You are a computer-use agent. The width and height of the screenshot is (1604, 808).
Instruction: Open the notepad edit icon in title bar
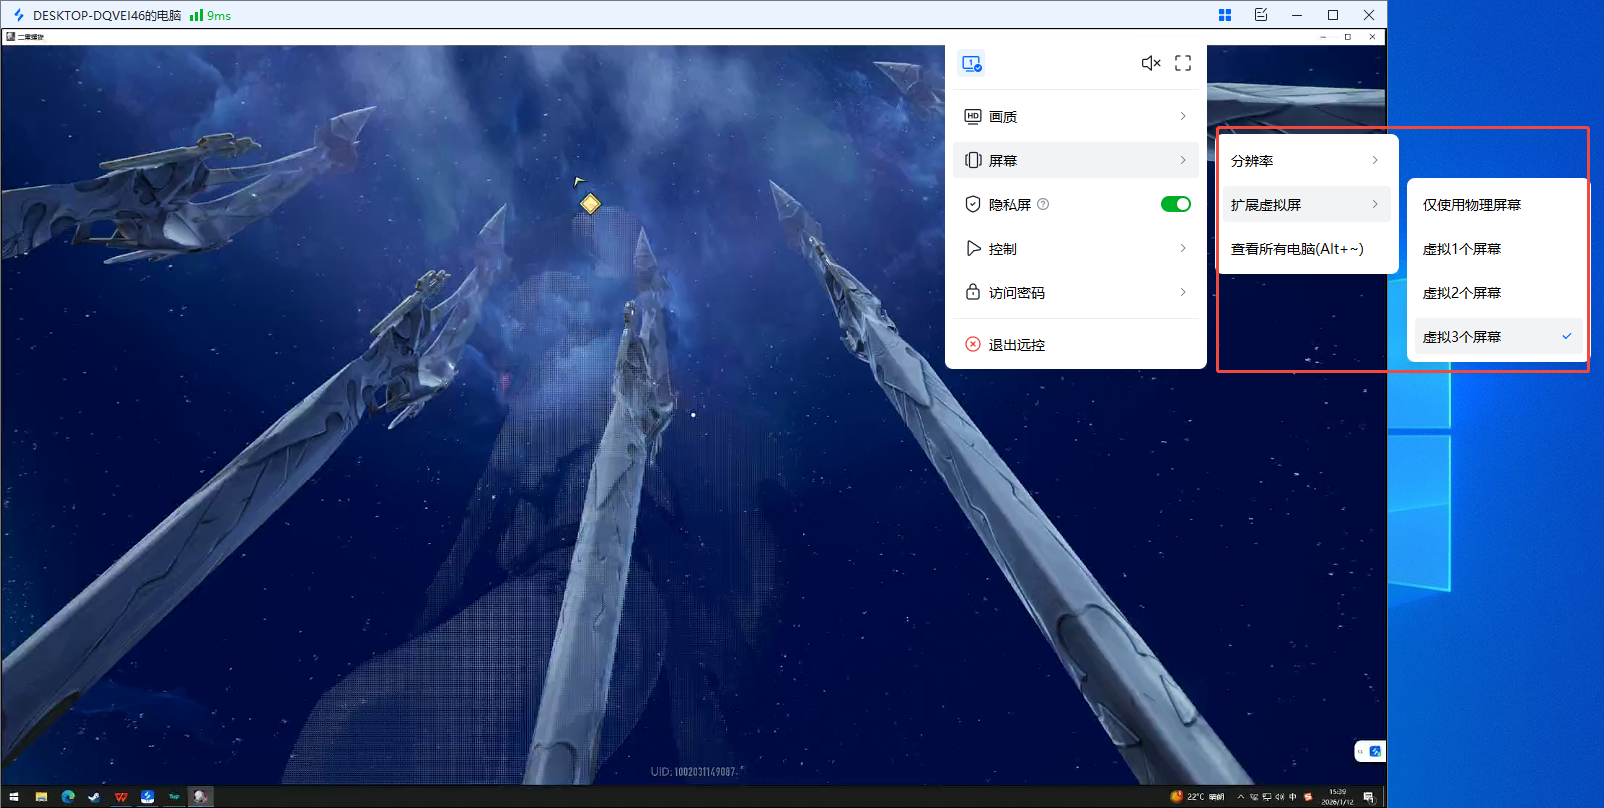click(x=1261, y=15)
